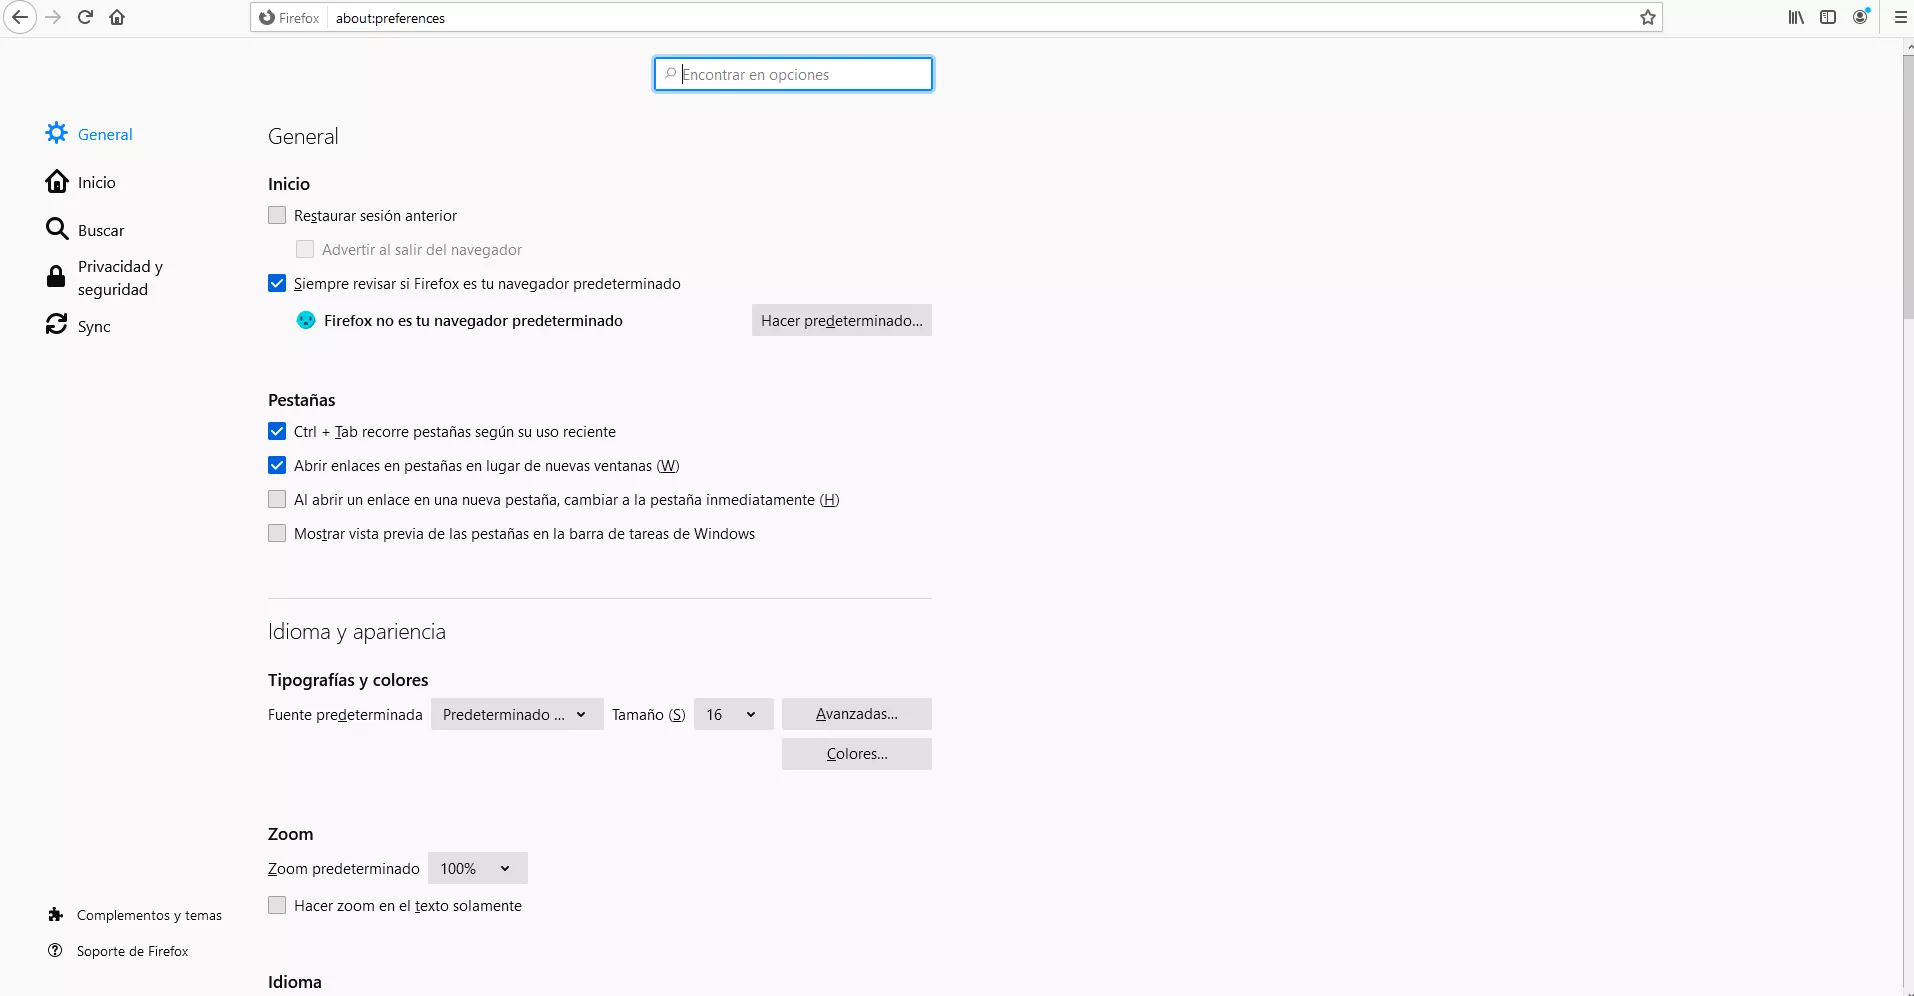This screenshot has height=996, width=1914.
Task: Uncheck Ctrl + Tab recorre pestañas option
Action: pyautogui.click(x=277, y=431)
